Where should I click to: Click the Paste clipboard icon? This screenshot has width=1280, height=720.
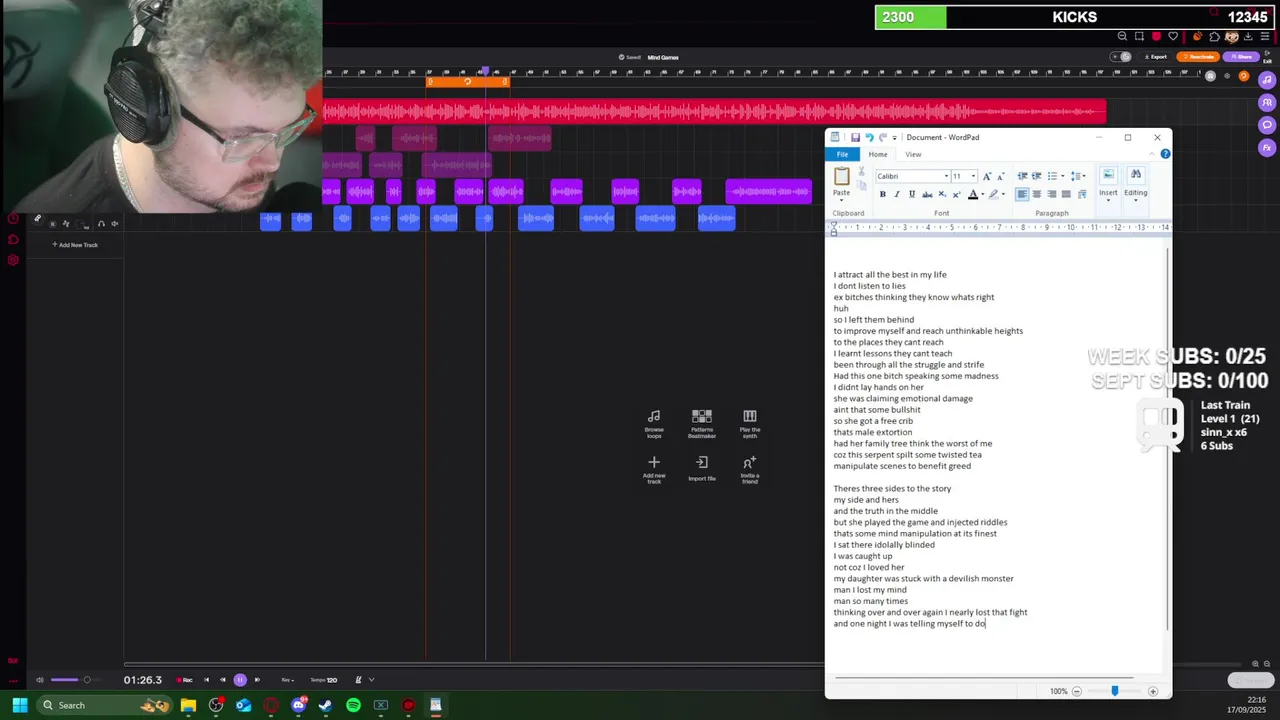point(842,176)
